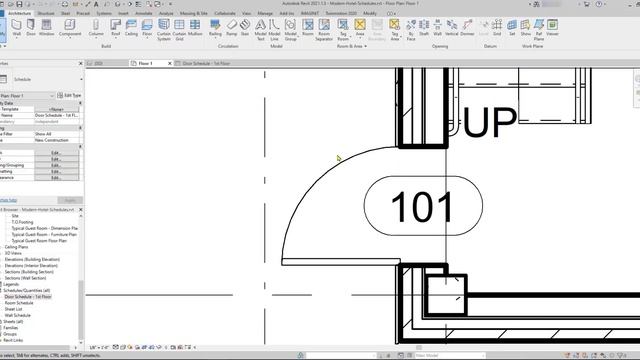Click the Edit Type button

69,95
